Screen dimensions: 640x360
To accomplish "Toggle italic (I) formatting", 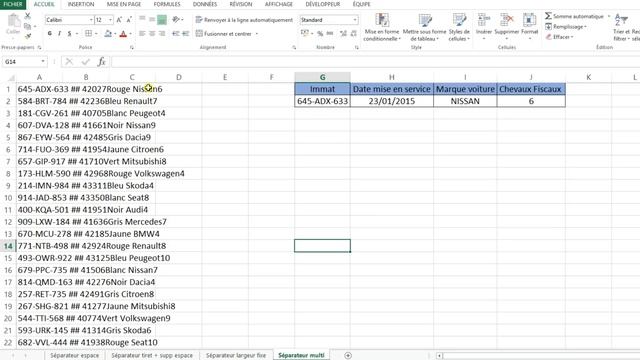I will [59, 33].
